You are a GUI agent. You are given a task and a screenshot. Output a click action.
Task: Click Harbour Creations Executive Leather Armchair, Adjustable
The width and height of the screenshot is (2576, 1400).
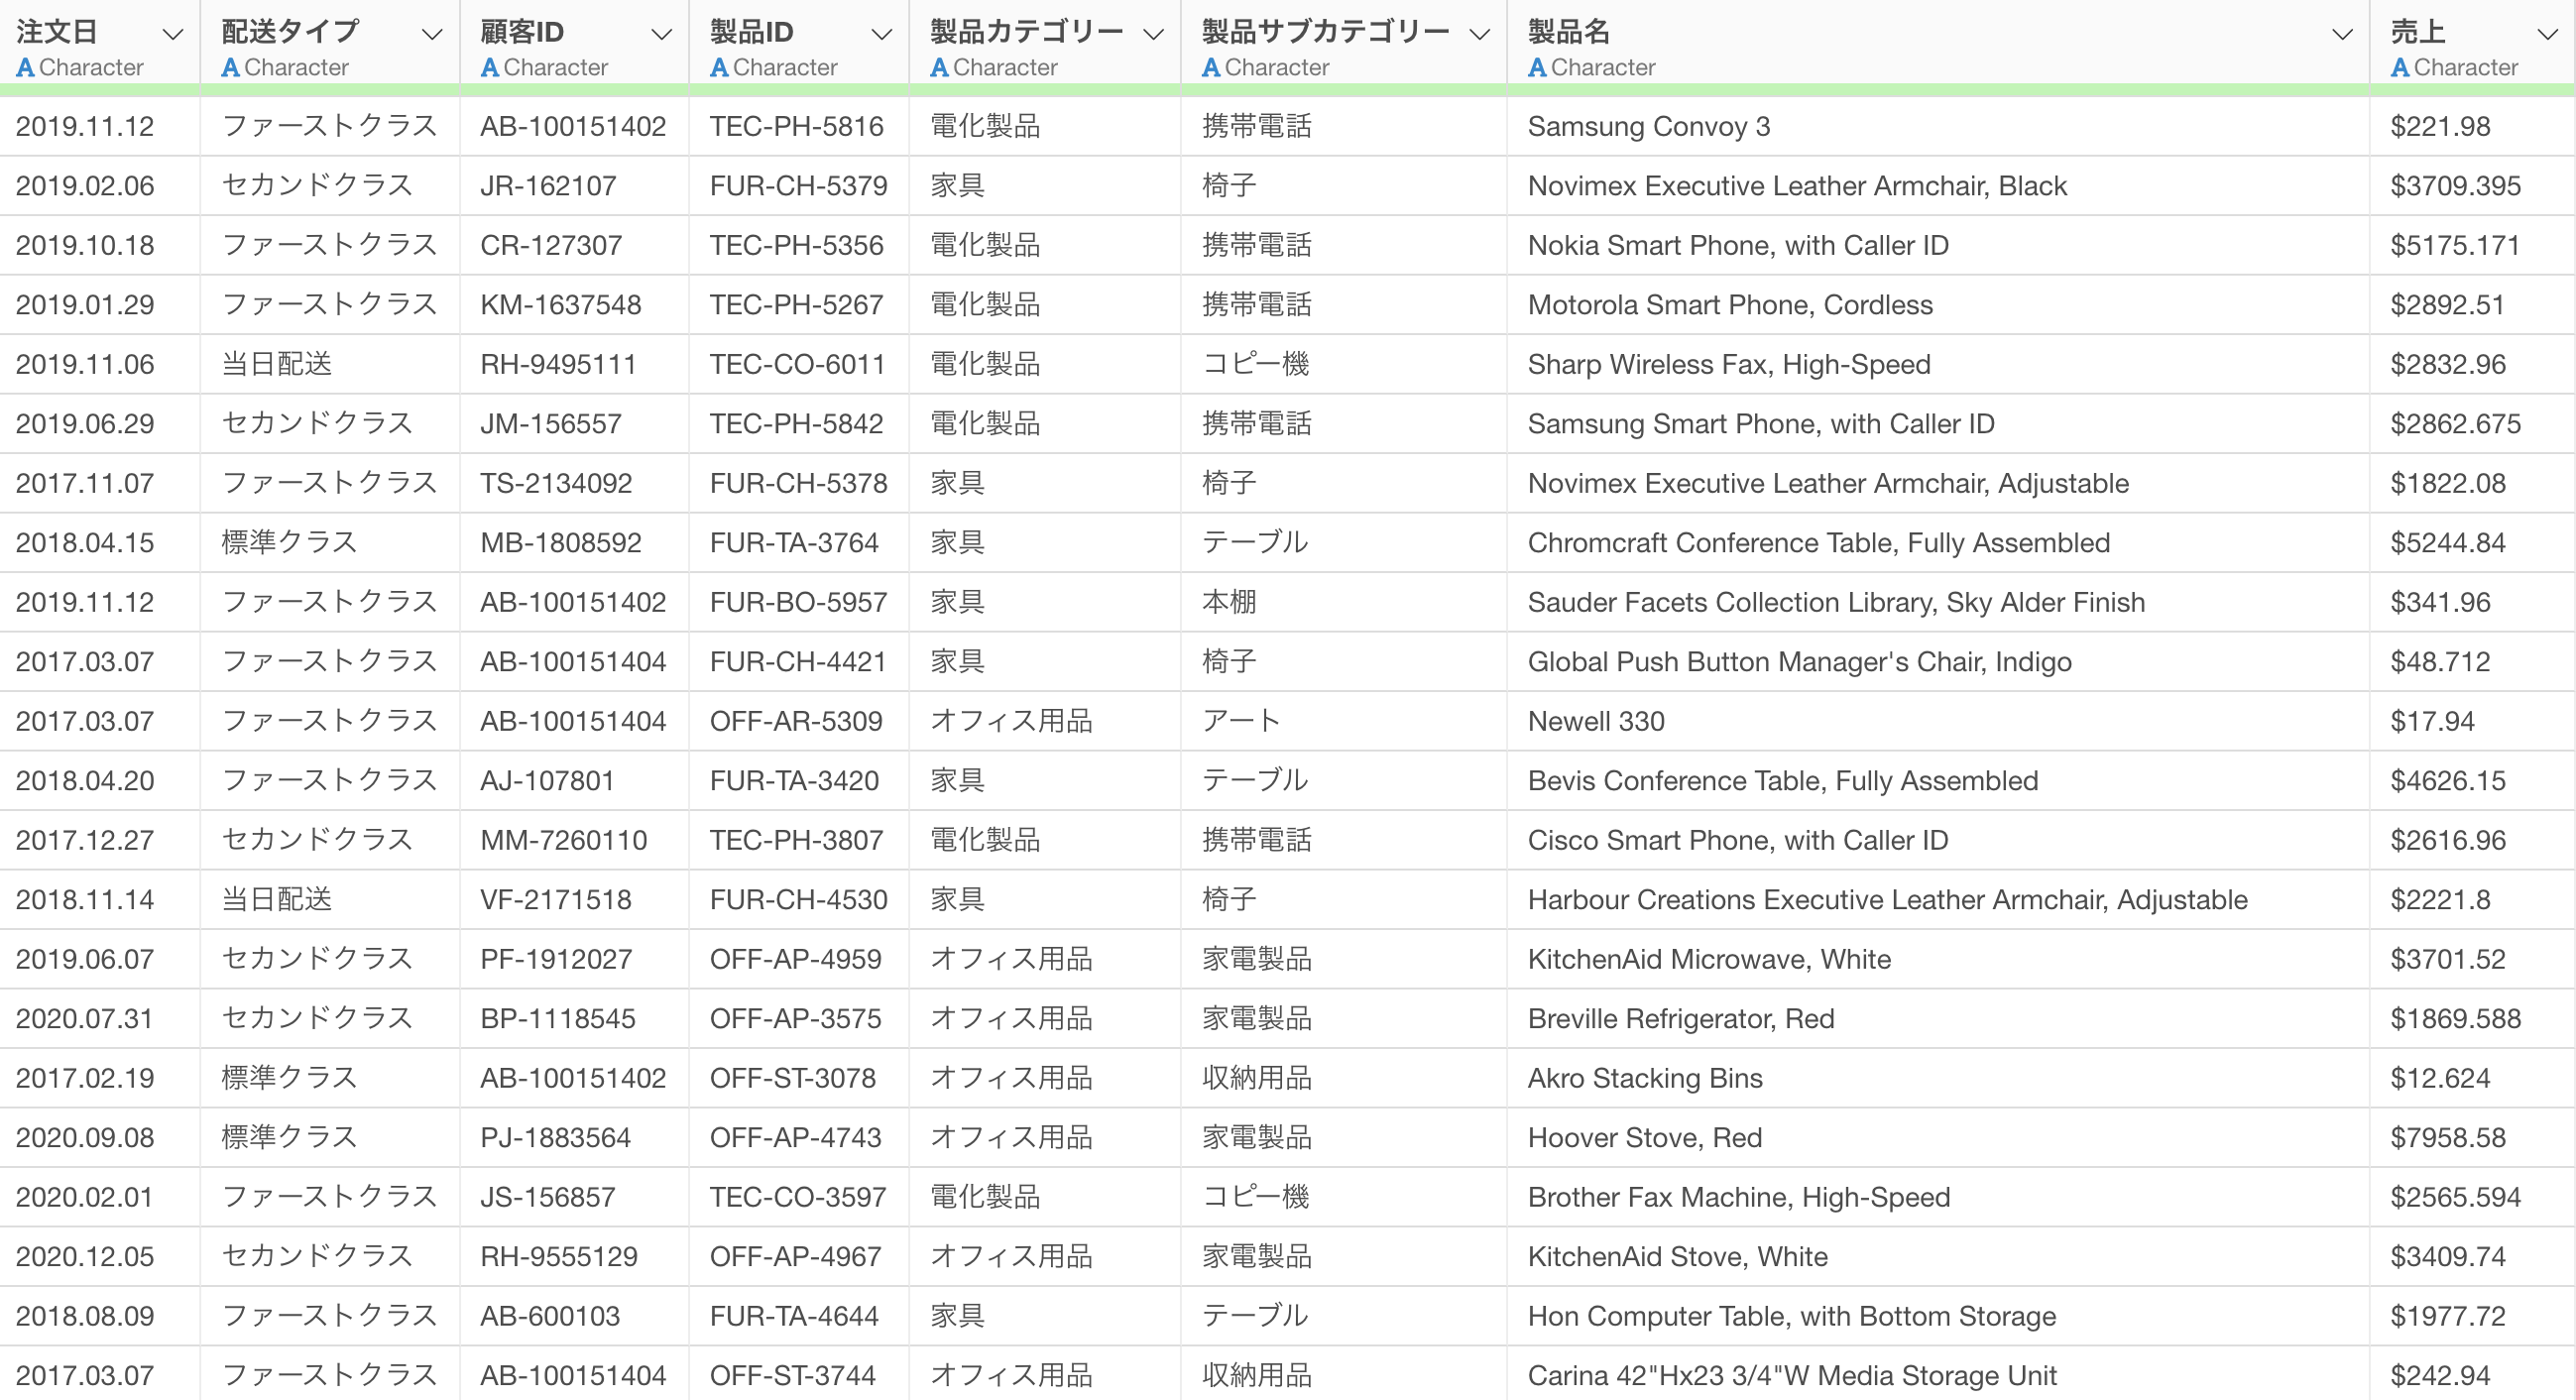point(1887,900)
